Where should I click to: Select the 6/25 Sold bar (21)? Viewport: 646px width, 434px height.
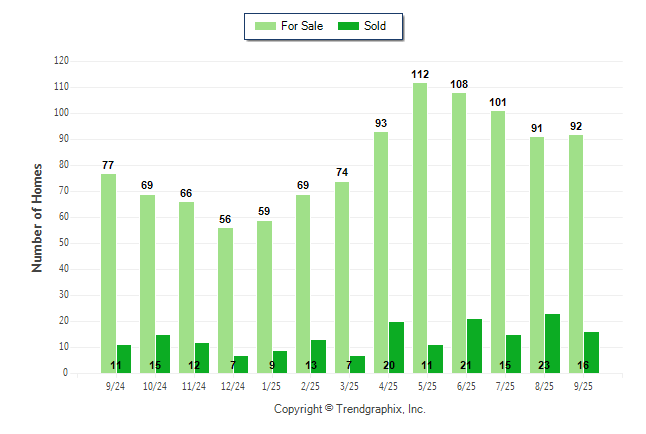[x=474, y=346]
